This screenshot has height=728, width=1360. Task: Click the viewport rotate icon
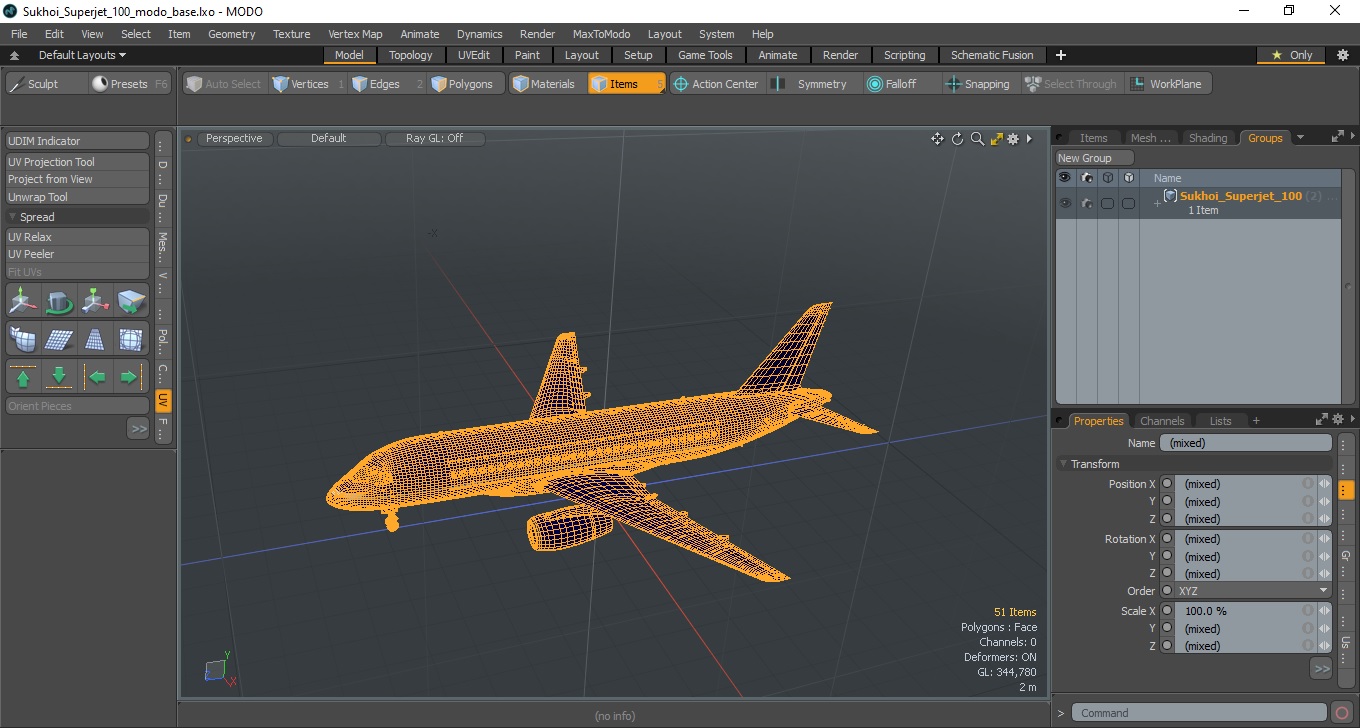point(957,139)
